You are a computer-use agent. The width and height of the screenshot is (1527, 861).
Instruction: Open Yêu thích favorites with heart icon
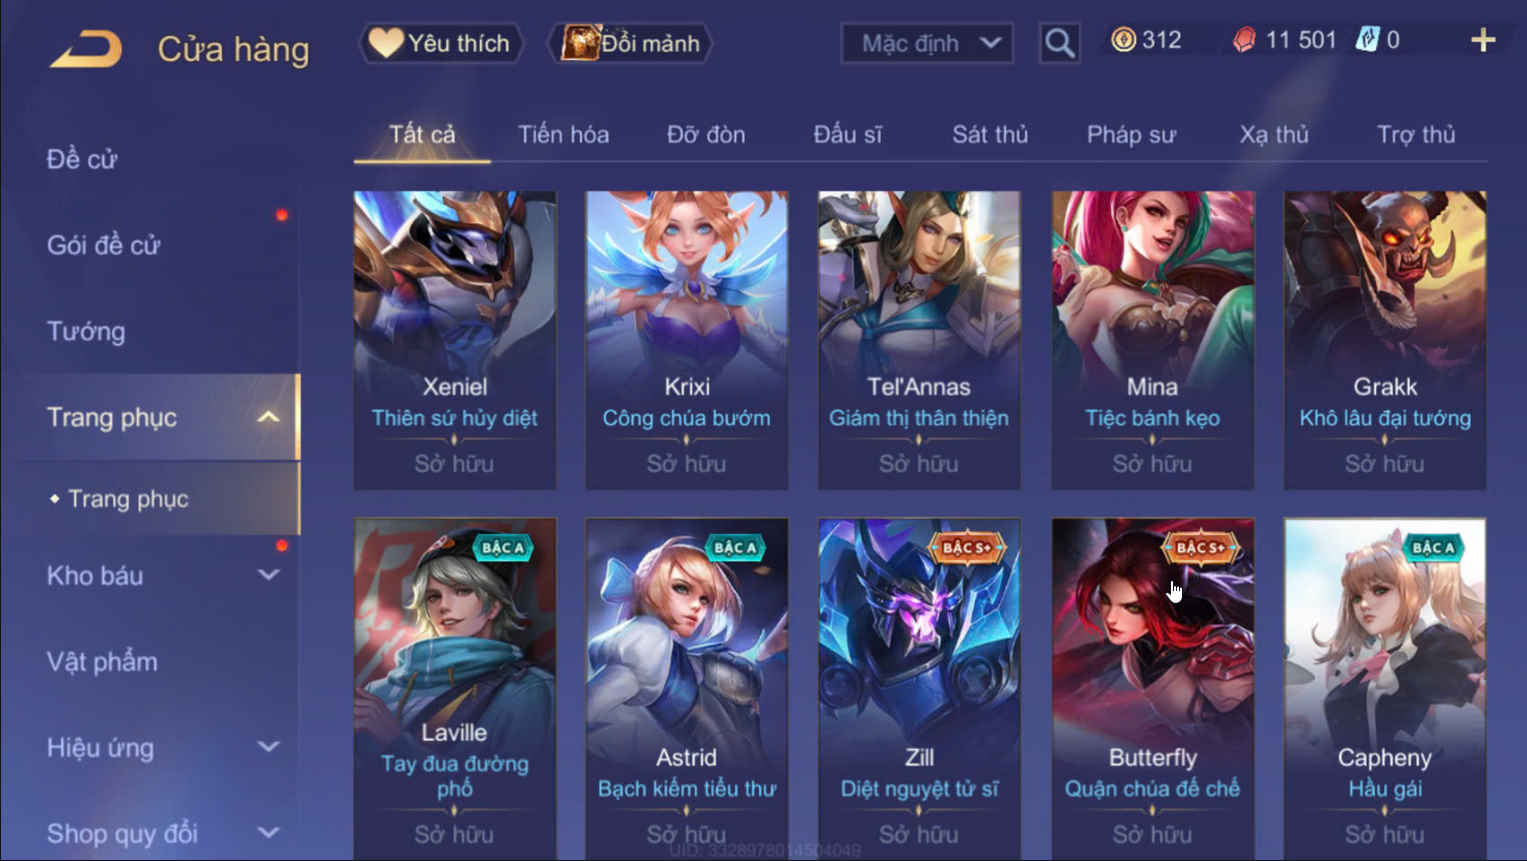(x=441, y=43)
